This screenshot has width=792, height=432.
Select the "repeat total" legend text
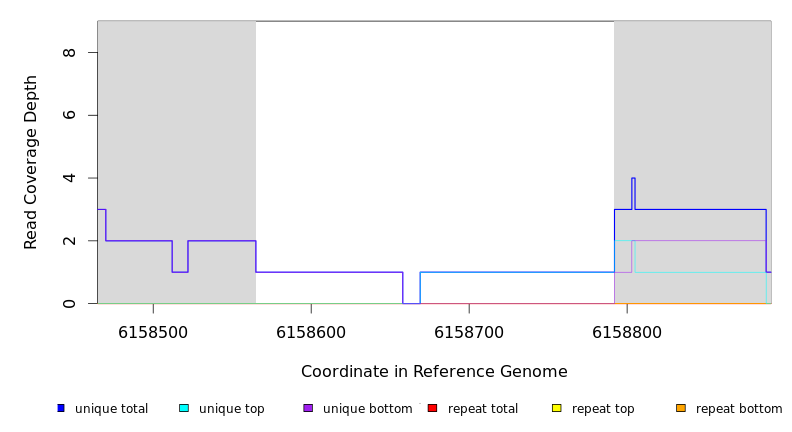(483, 409)
